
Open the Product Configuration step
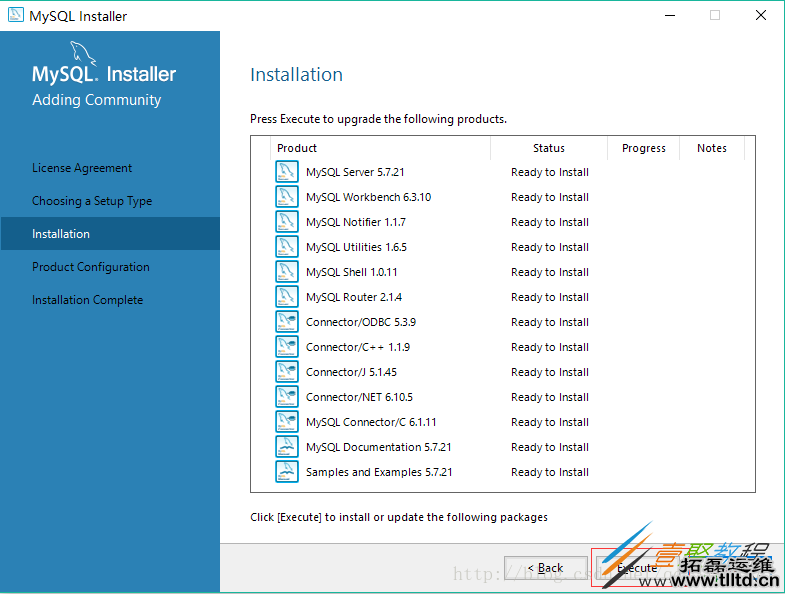[91, 267]
